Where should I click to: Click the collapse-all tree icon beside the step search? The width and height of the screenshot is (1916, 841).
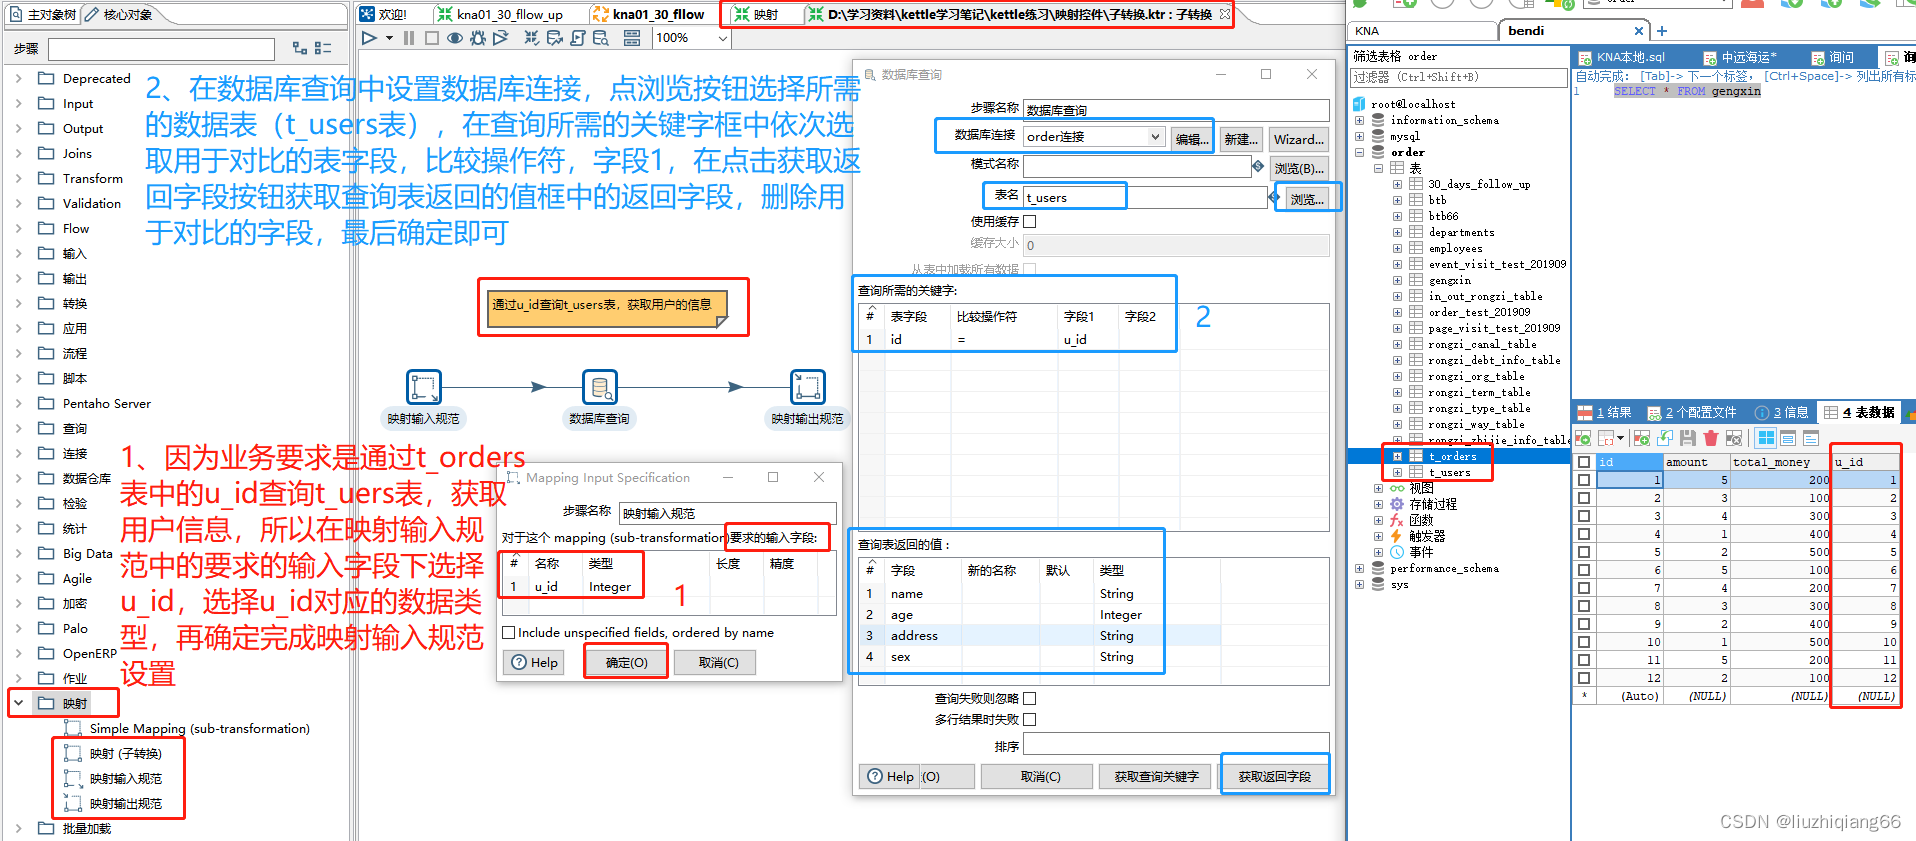(323, 48)
